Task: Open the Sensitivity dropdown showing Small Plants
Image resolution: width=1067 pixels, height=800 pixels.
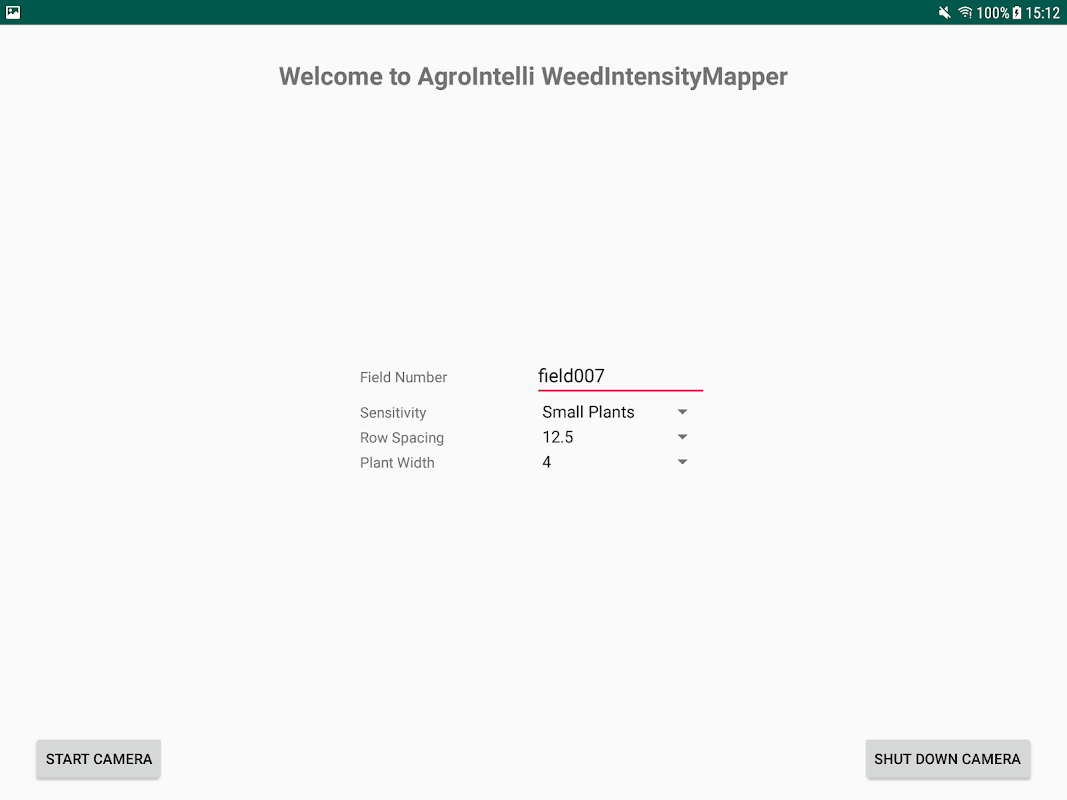Action: tap(615, 412)
